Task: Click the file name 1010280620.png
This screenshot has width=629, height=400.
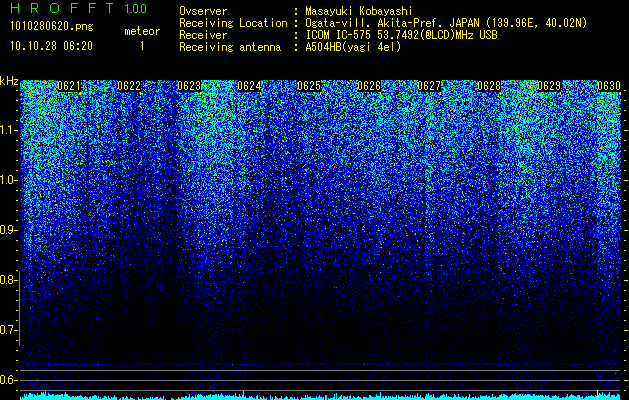Action: coord(52,27)
